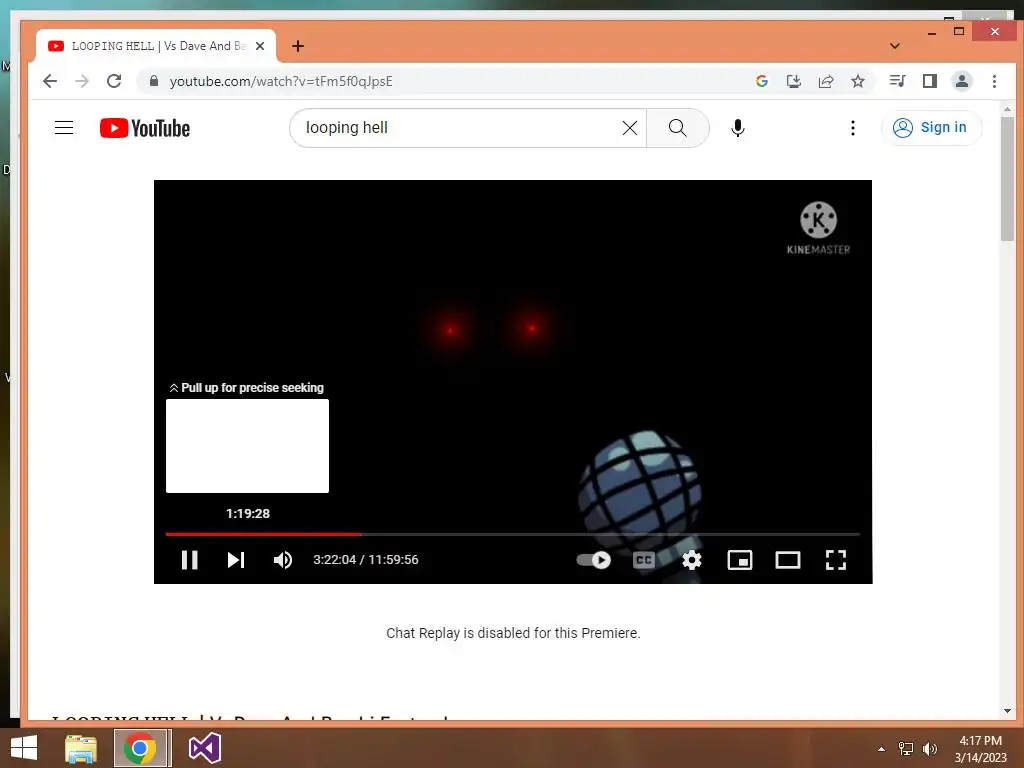Reload the current page
The width and height of the screenshot is (1024, 768).
[114, 81]
